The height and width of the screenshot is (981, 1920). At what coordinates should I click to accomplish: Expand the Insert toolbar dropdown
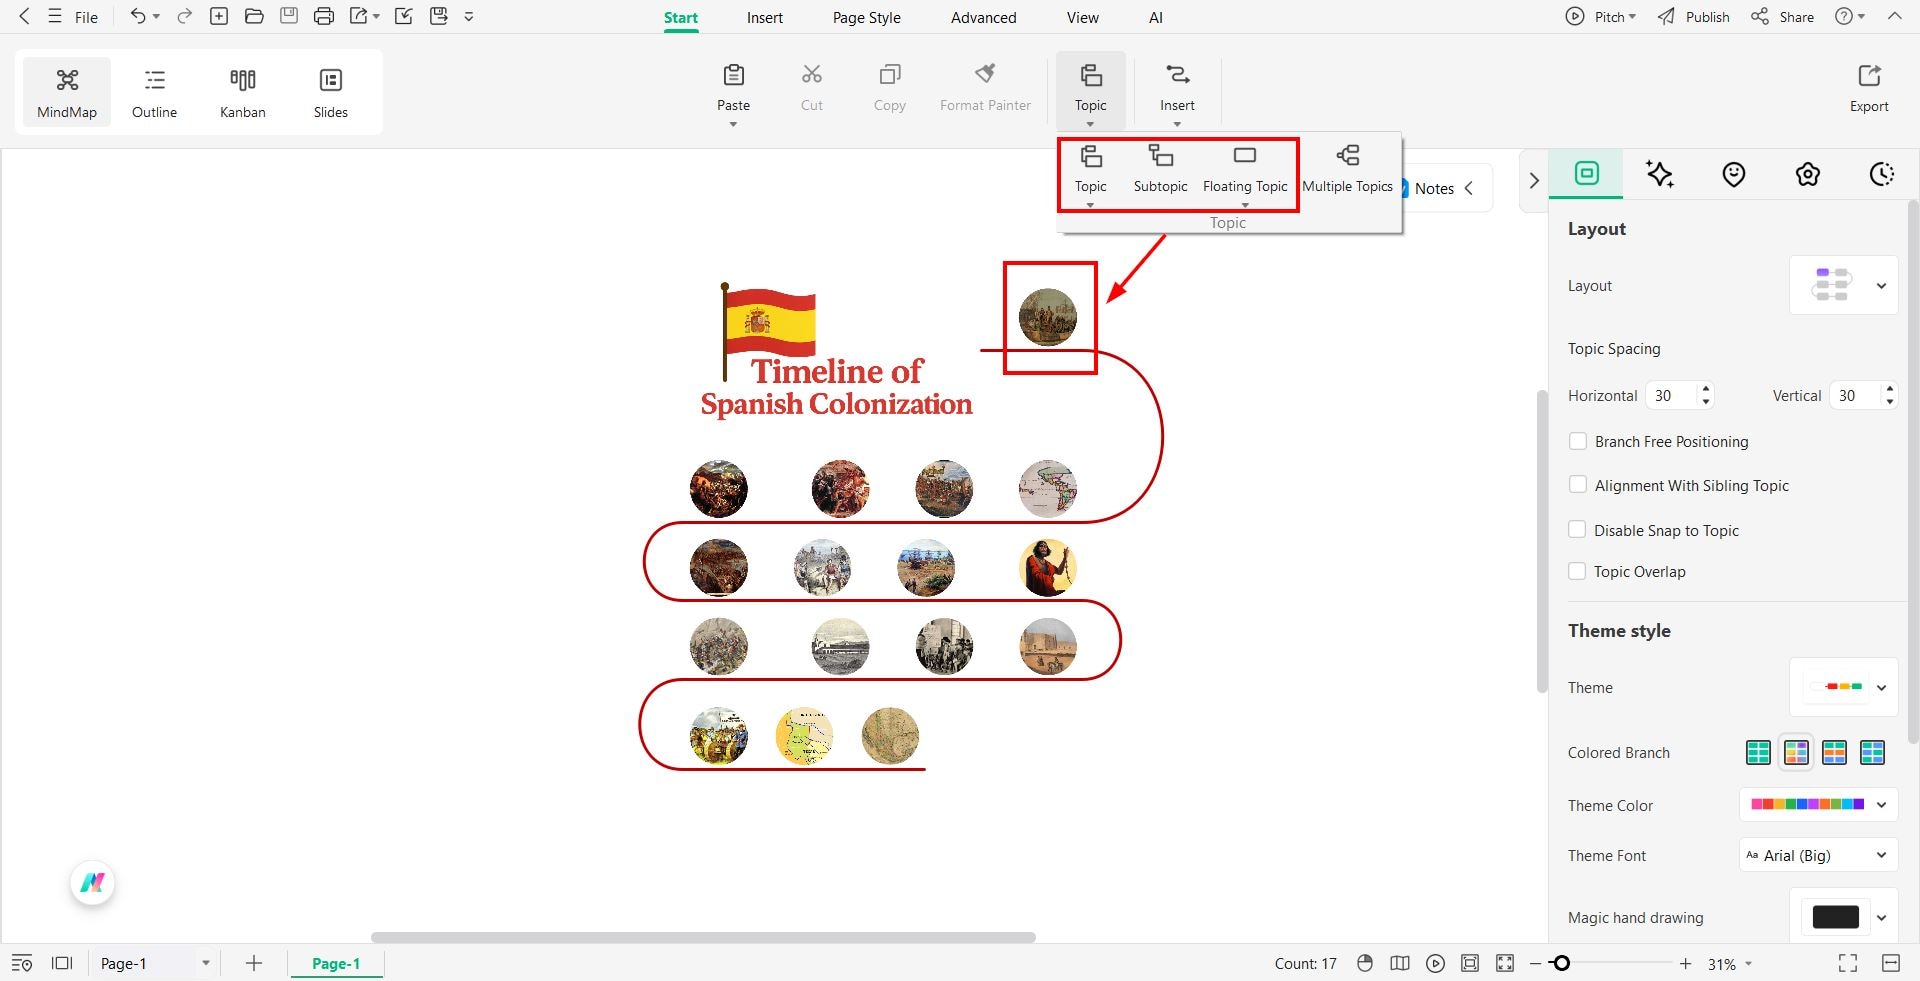pos(1177,124)
